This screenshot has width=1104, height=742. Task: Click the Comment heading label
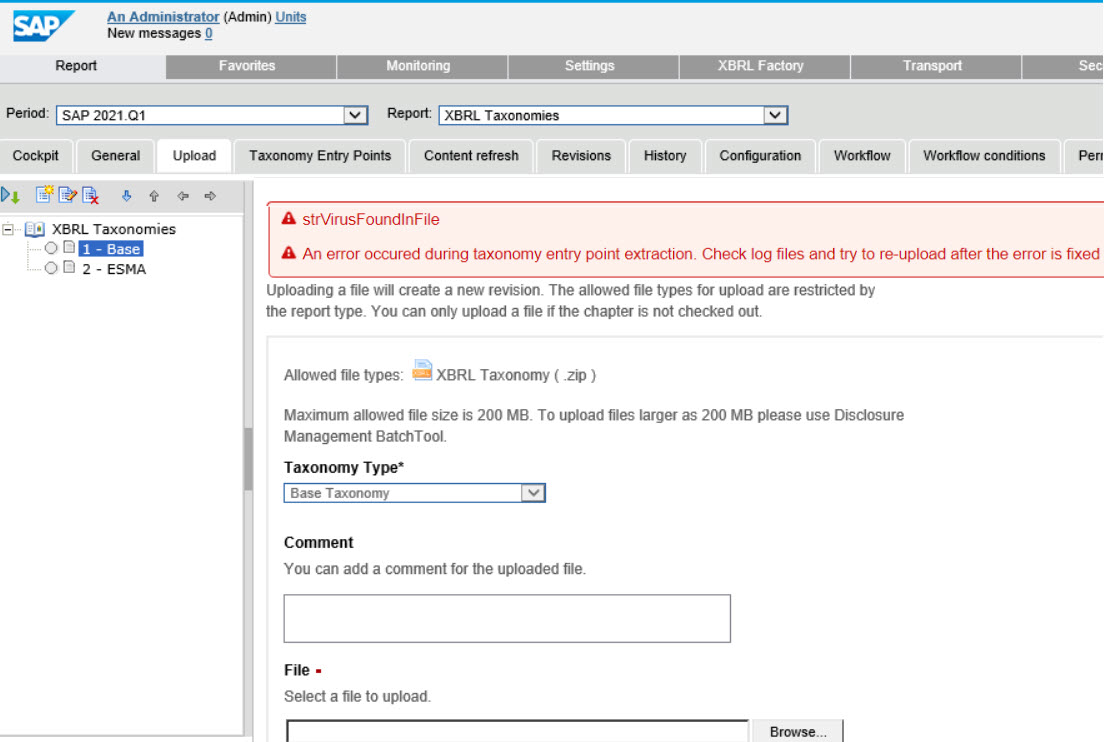[x=318, y=543]
